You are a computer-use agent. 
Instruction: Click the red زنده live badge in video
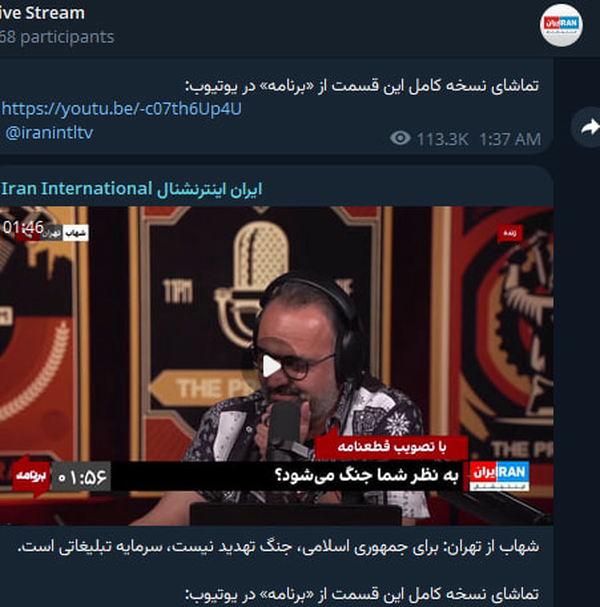(510, 233)
